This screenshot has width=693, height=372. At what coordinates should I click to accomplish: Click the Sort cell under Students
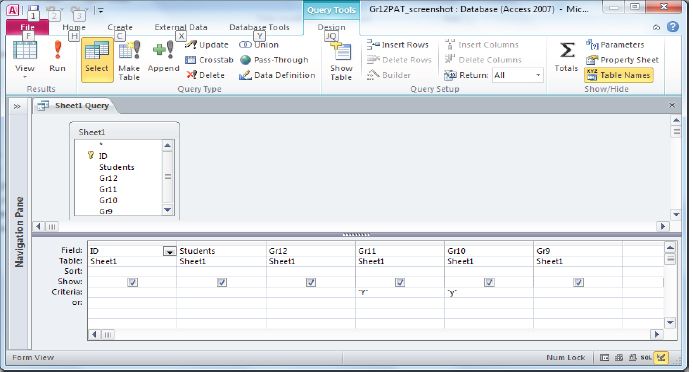pyautogui.click(x=221, y=271)
